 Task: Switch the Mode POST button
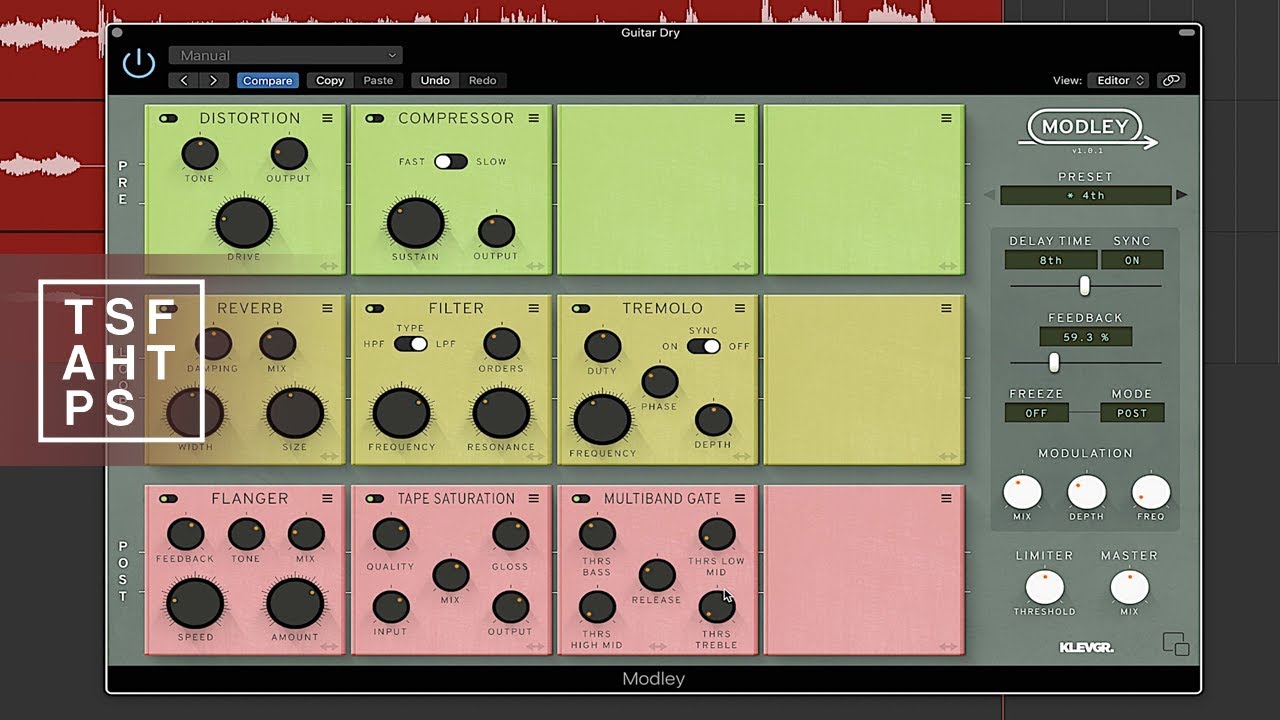click(1132, 413)
